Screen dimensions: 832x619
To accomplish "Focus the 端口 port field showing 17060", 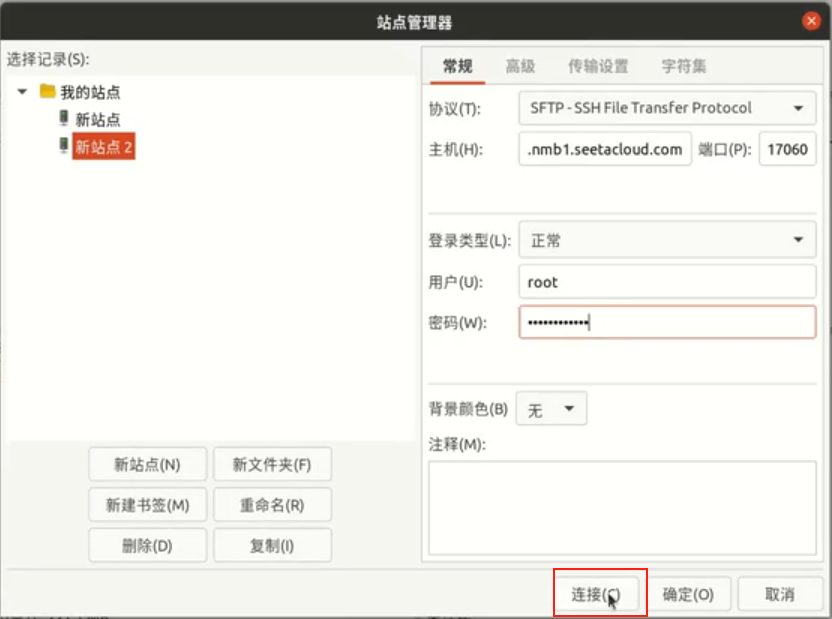I will 787,149.
